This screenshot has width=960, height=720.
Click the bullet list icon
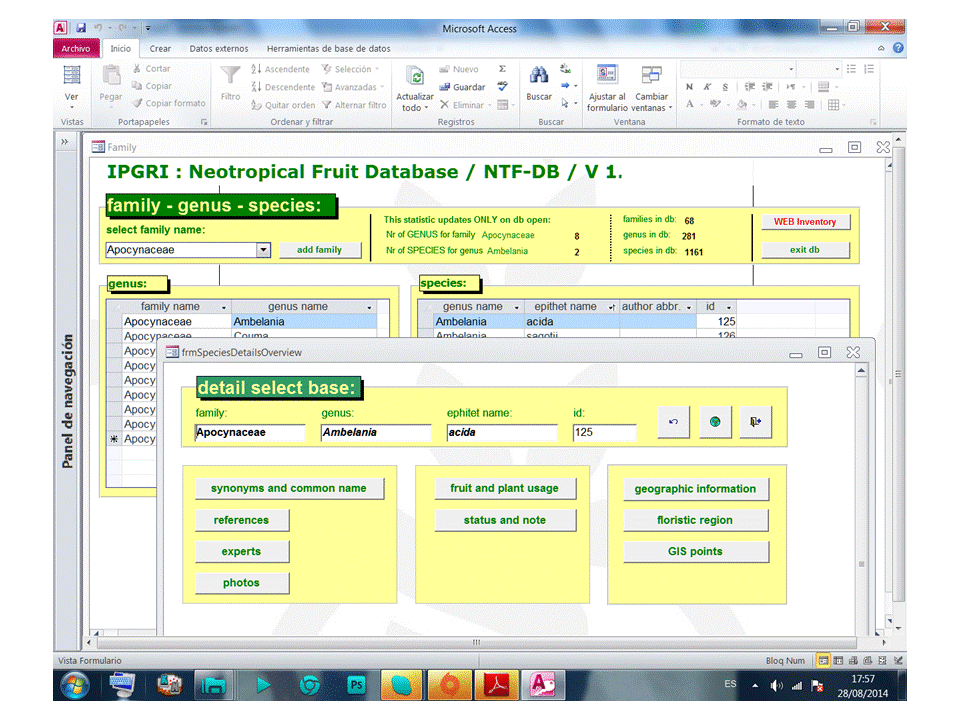(851, 69)
